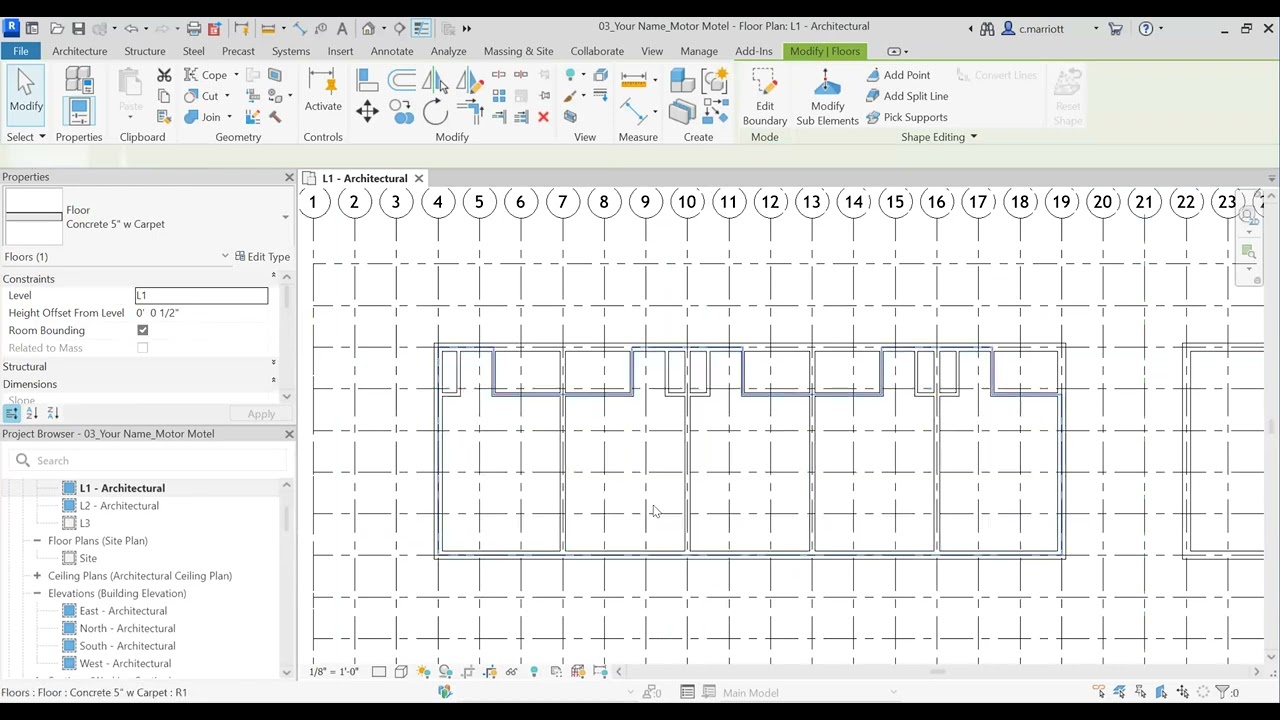The width and height of the screenshot is (1280, 720).
Task: Open the Architecture ribbon tab
Action: (x=80, y=51)
